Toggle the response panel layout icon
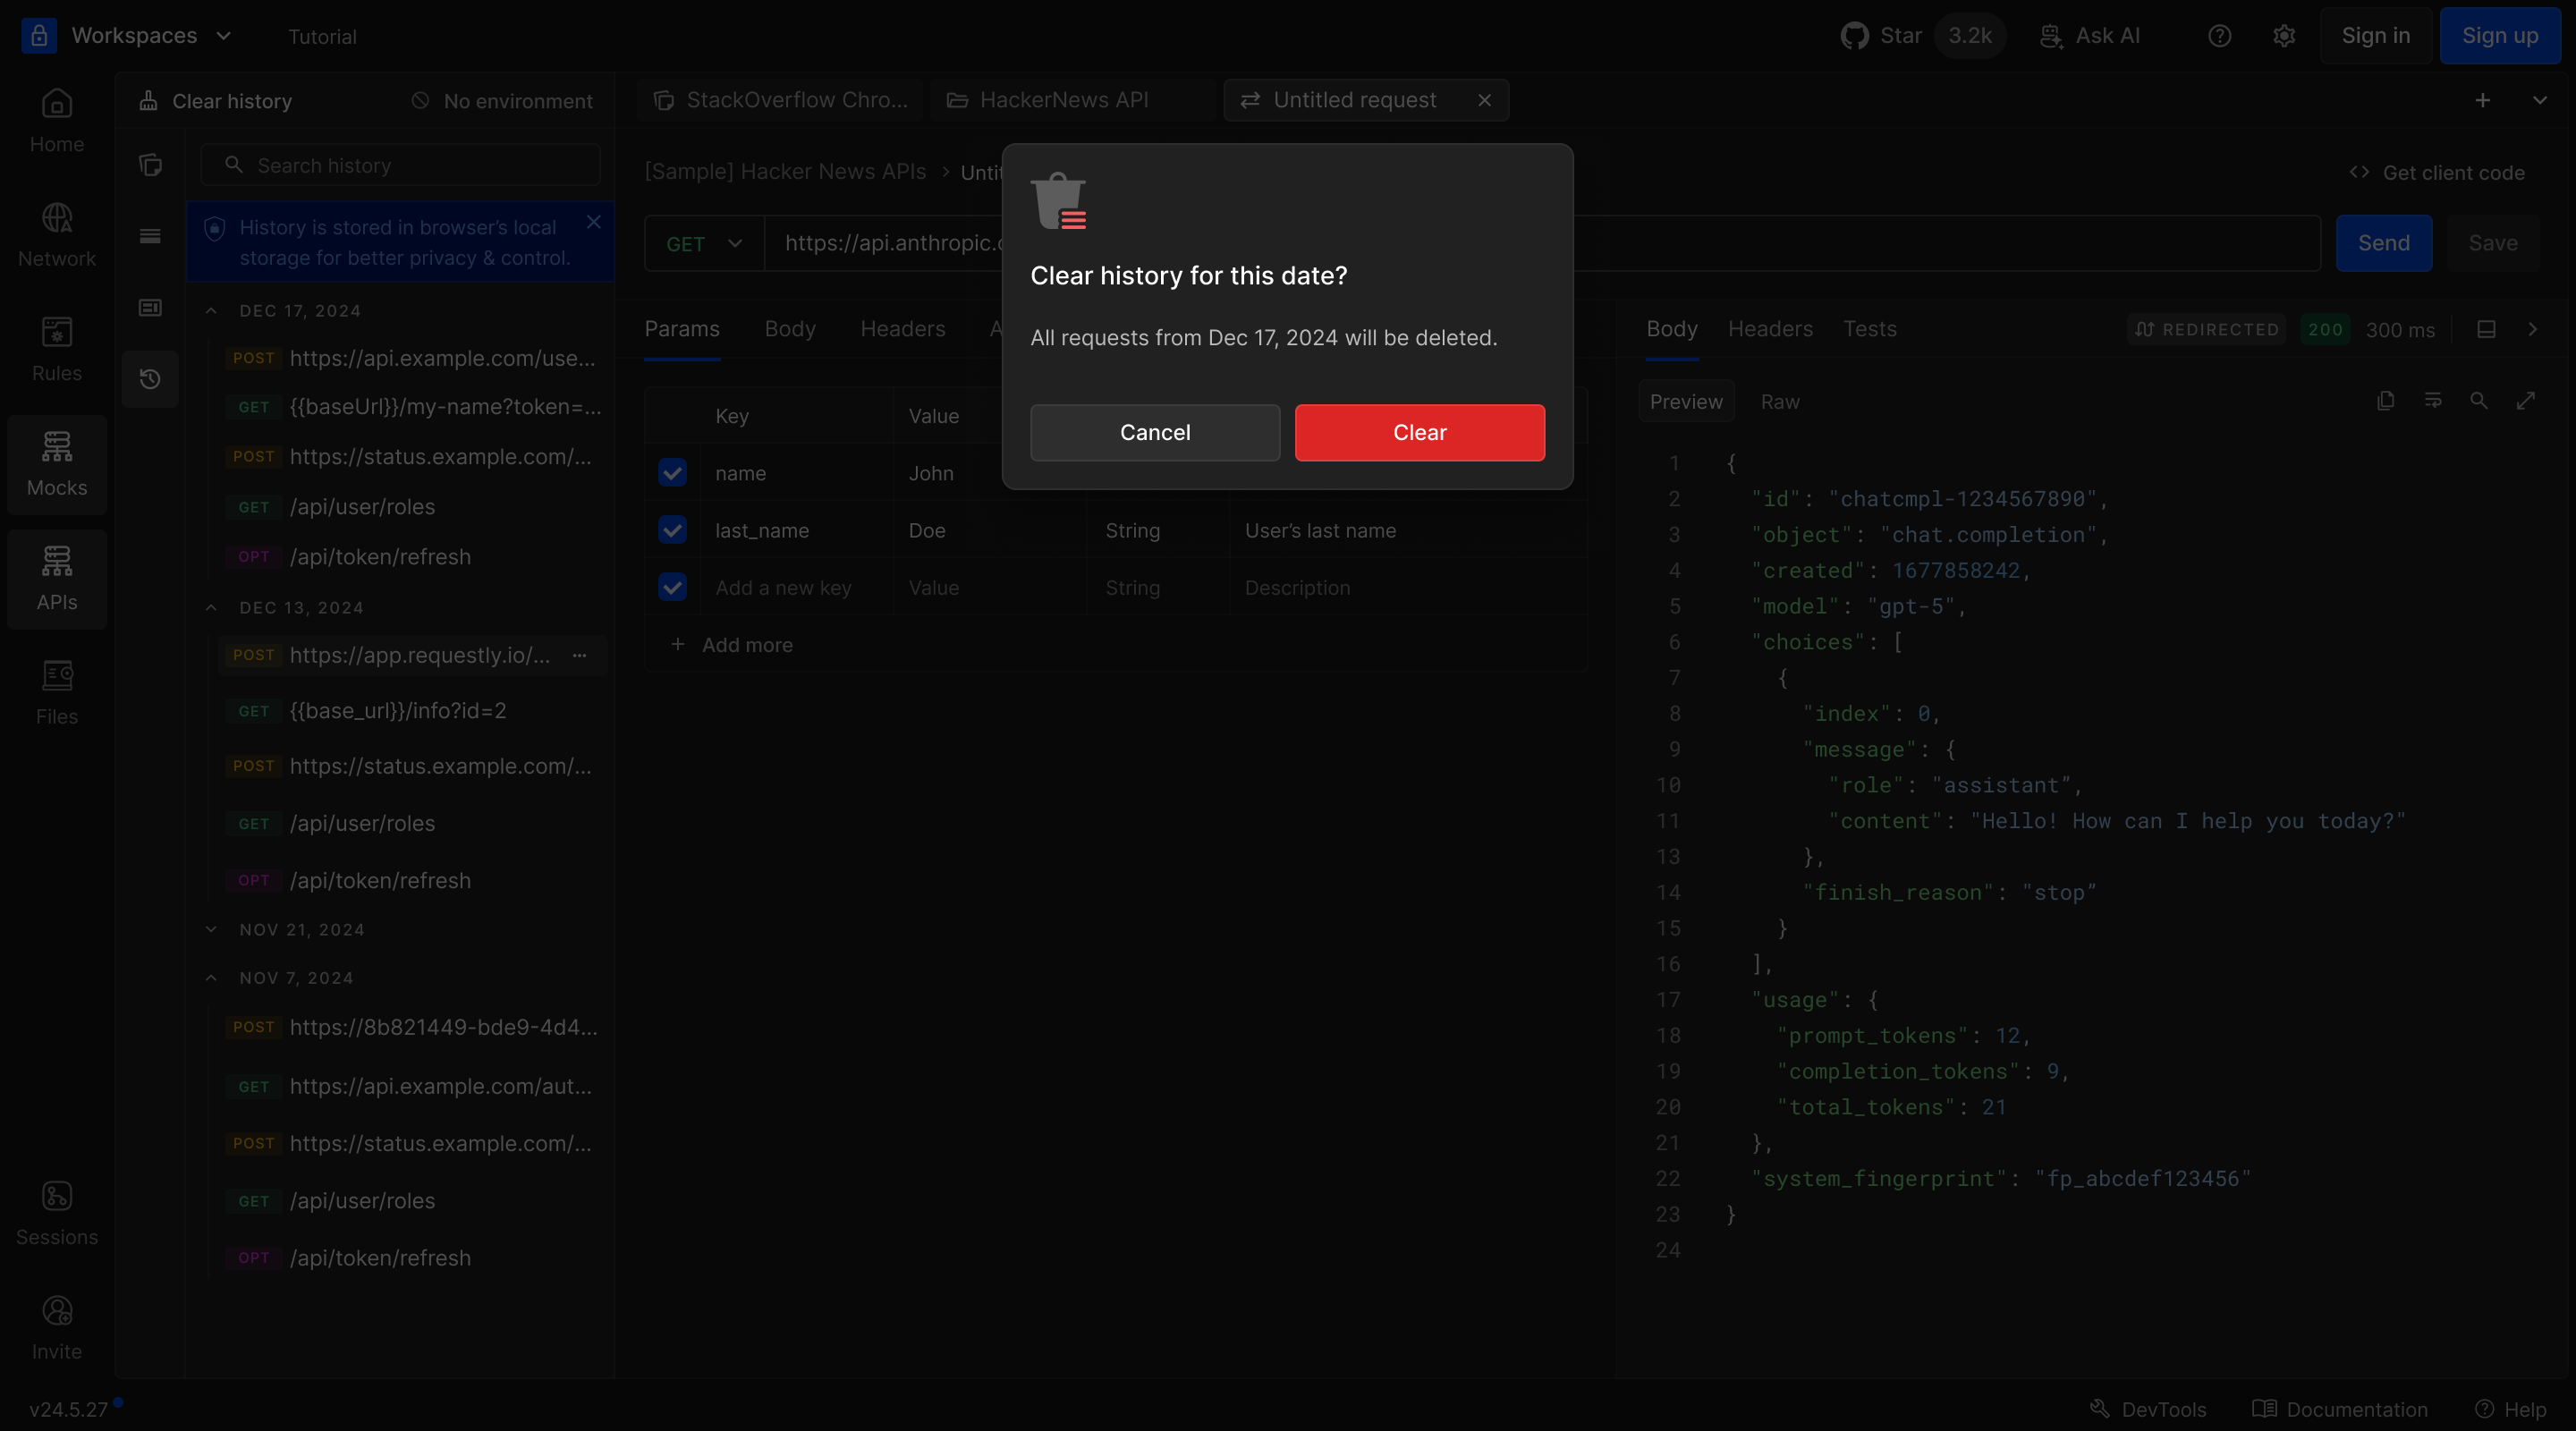Screen dimensions: 2576x1431 [2486, 329]
